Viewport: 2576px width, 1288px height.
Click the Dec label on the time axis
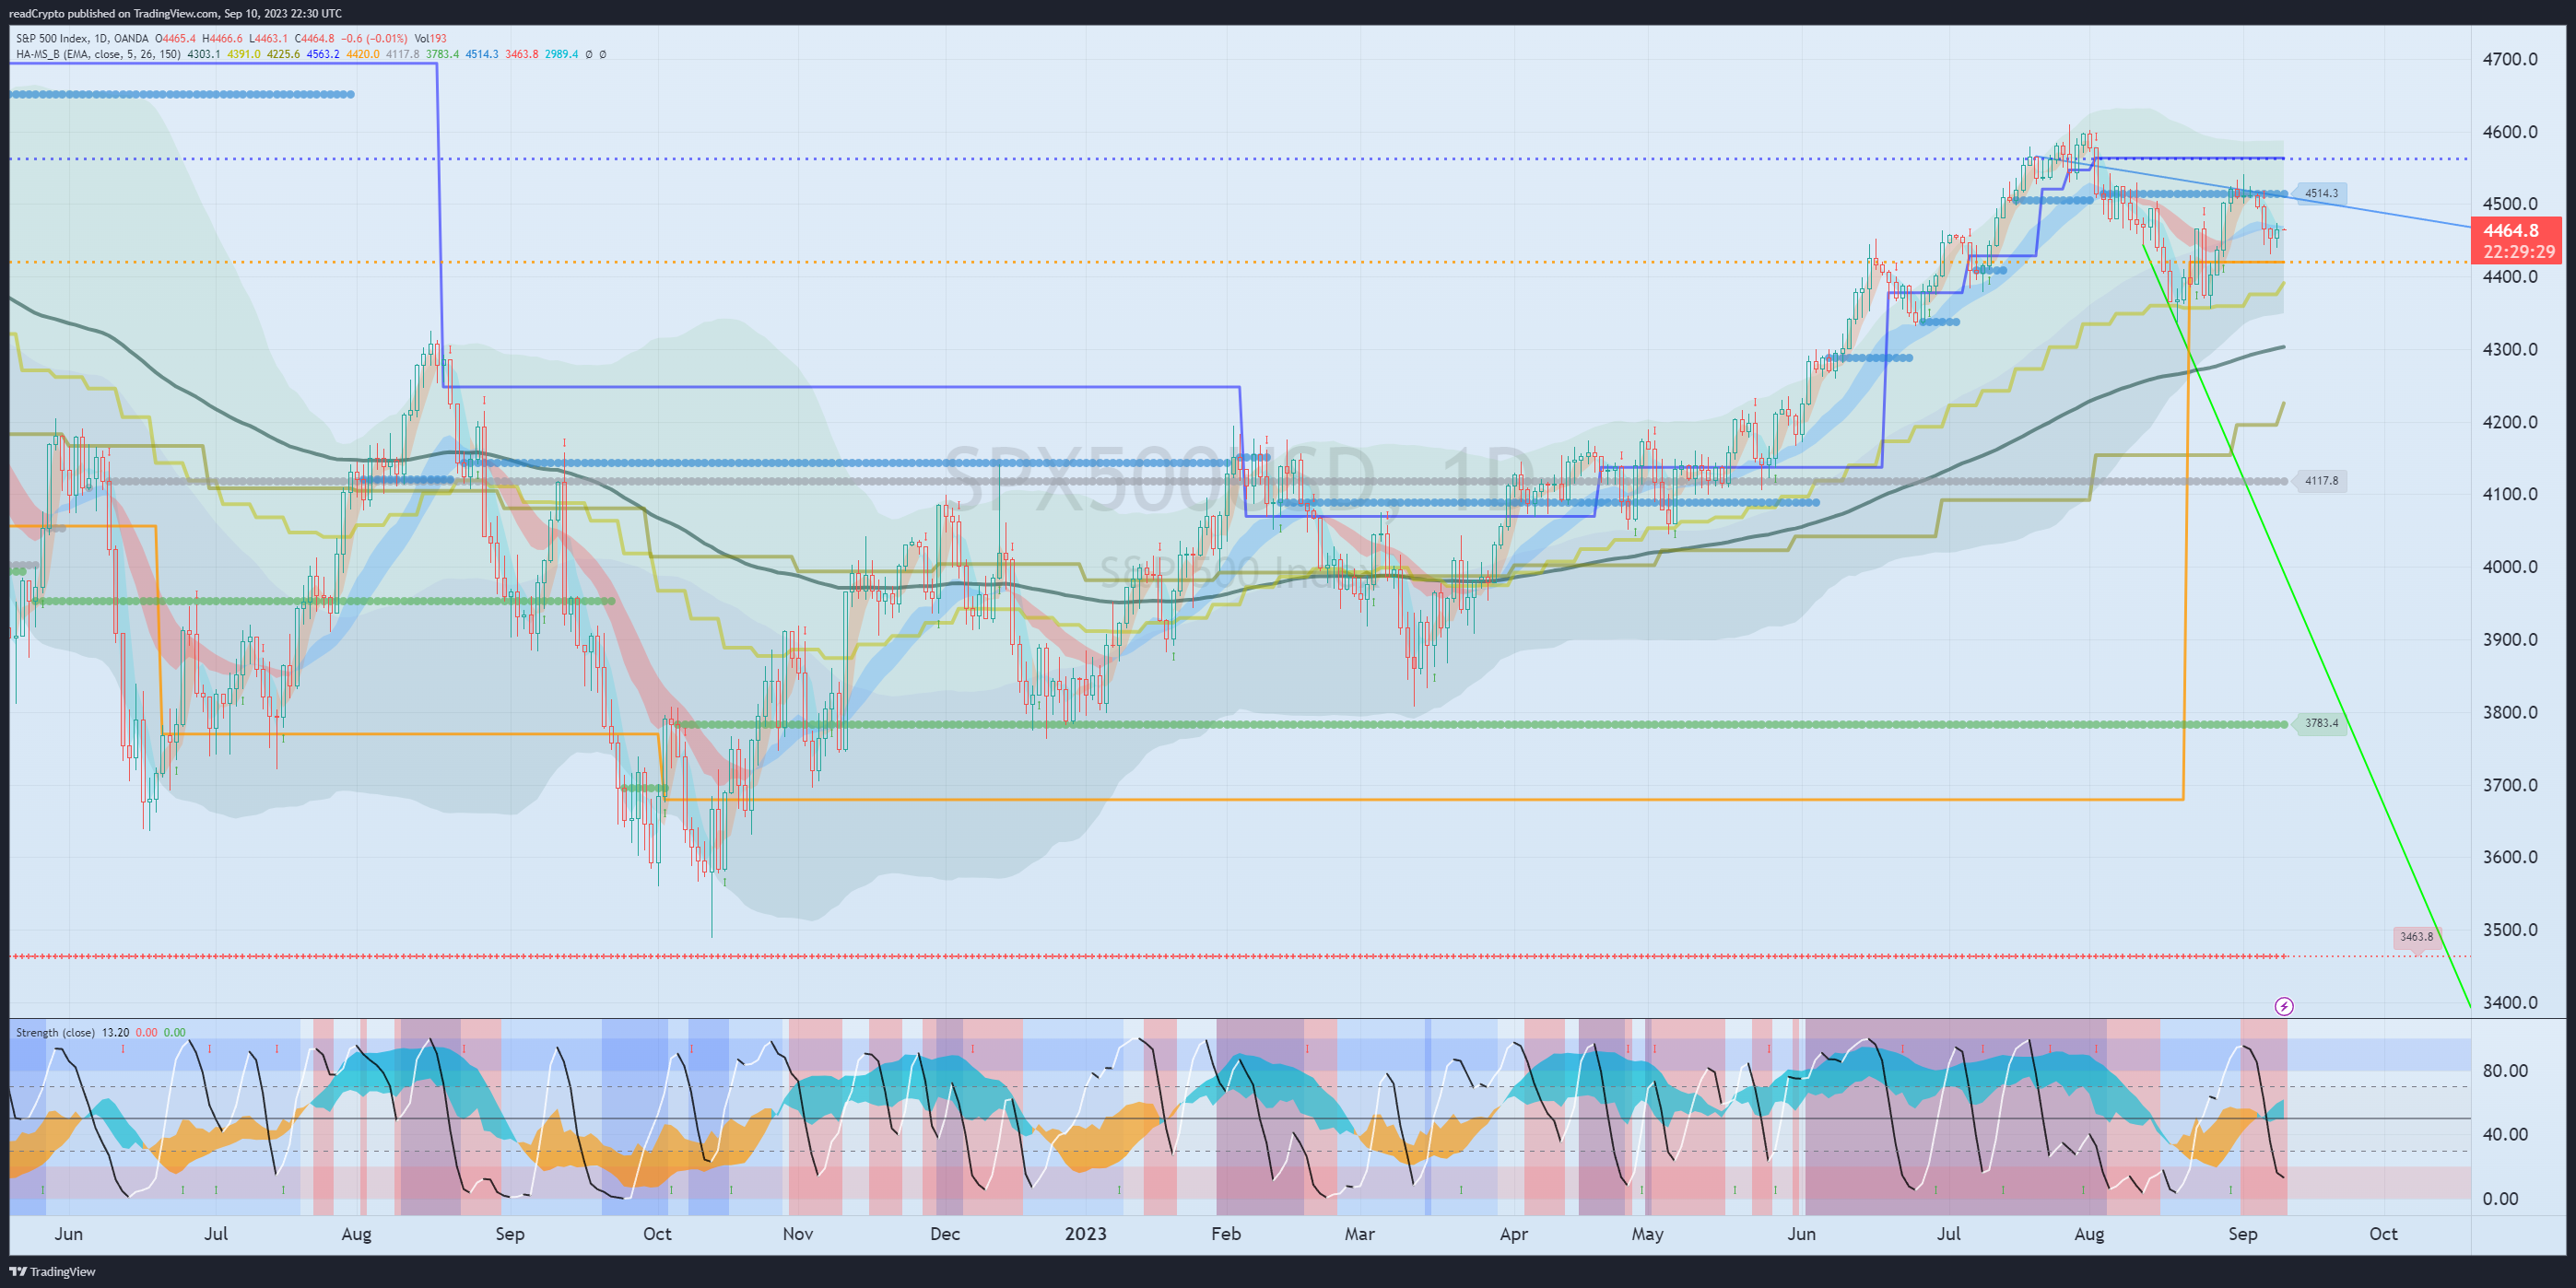(x=945, y=1234)
